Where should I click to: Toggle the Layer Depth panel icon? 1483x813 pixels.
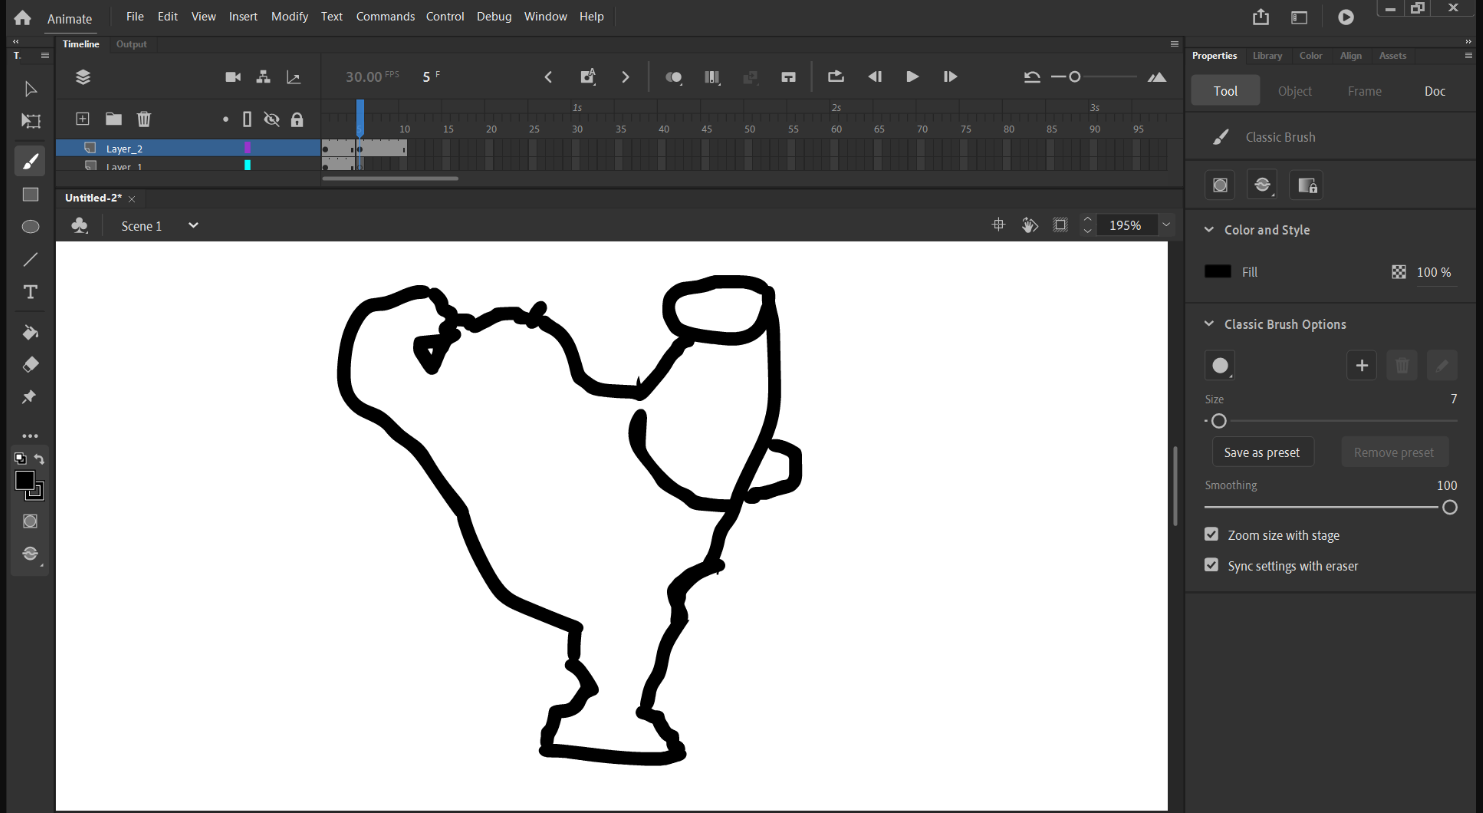click(x=83, y=77)
